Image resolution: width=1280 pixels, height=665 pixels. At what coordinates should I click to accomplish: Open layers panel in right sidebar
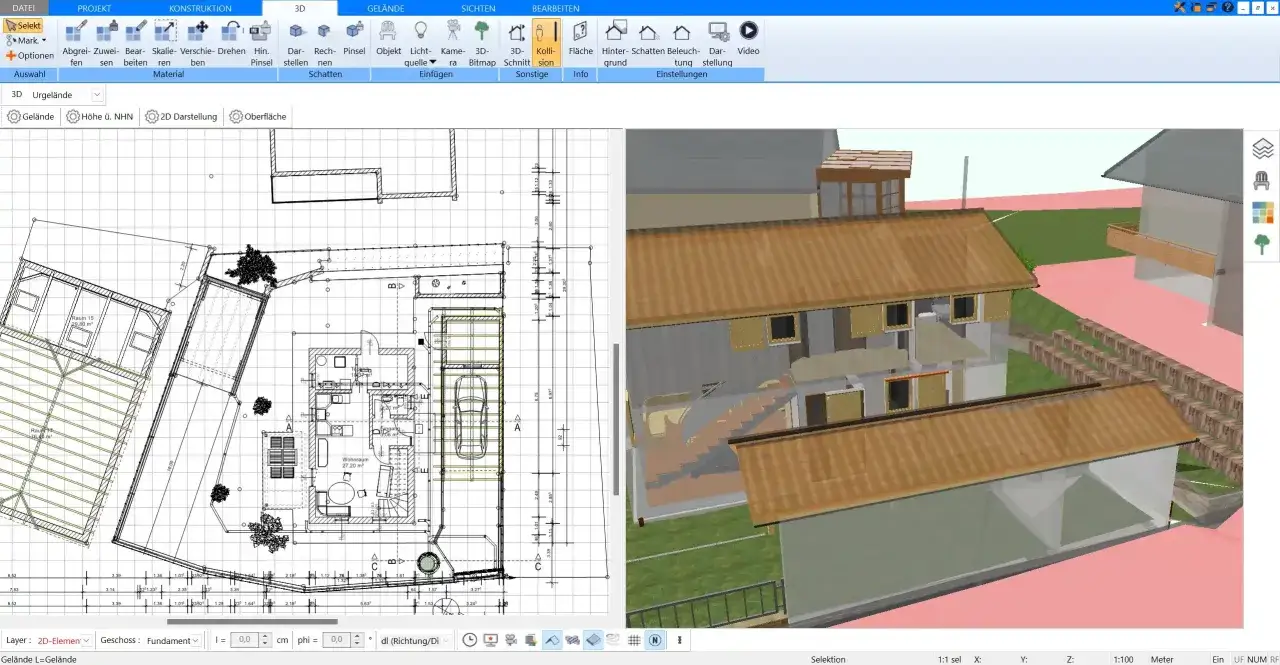1262,149
